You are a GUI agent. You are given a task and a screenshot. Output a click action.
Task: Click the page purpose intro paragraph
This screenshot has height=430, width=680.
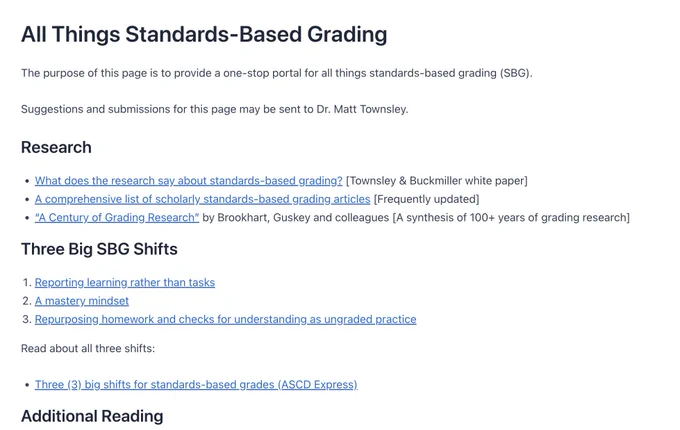click(x=277, y=73)
